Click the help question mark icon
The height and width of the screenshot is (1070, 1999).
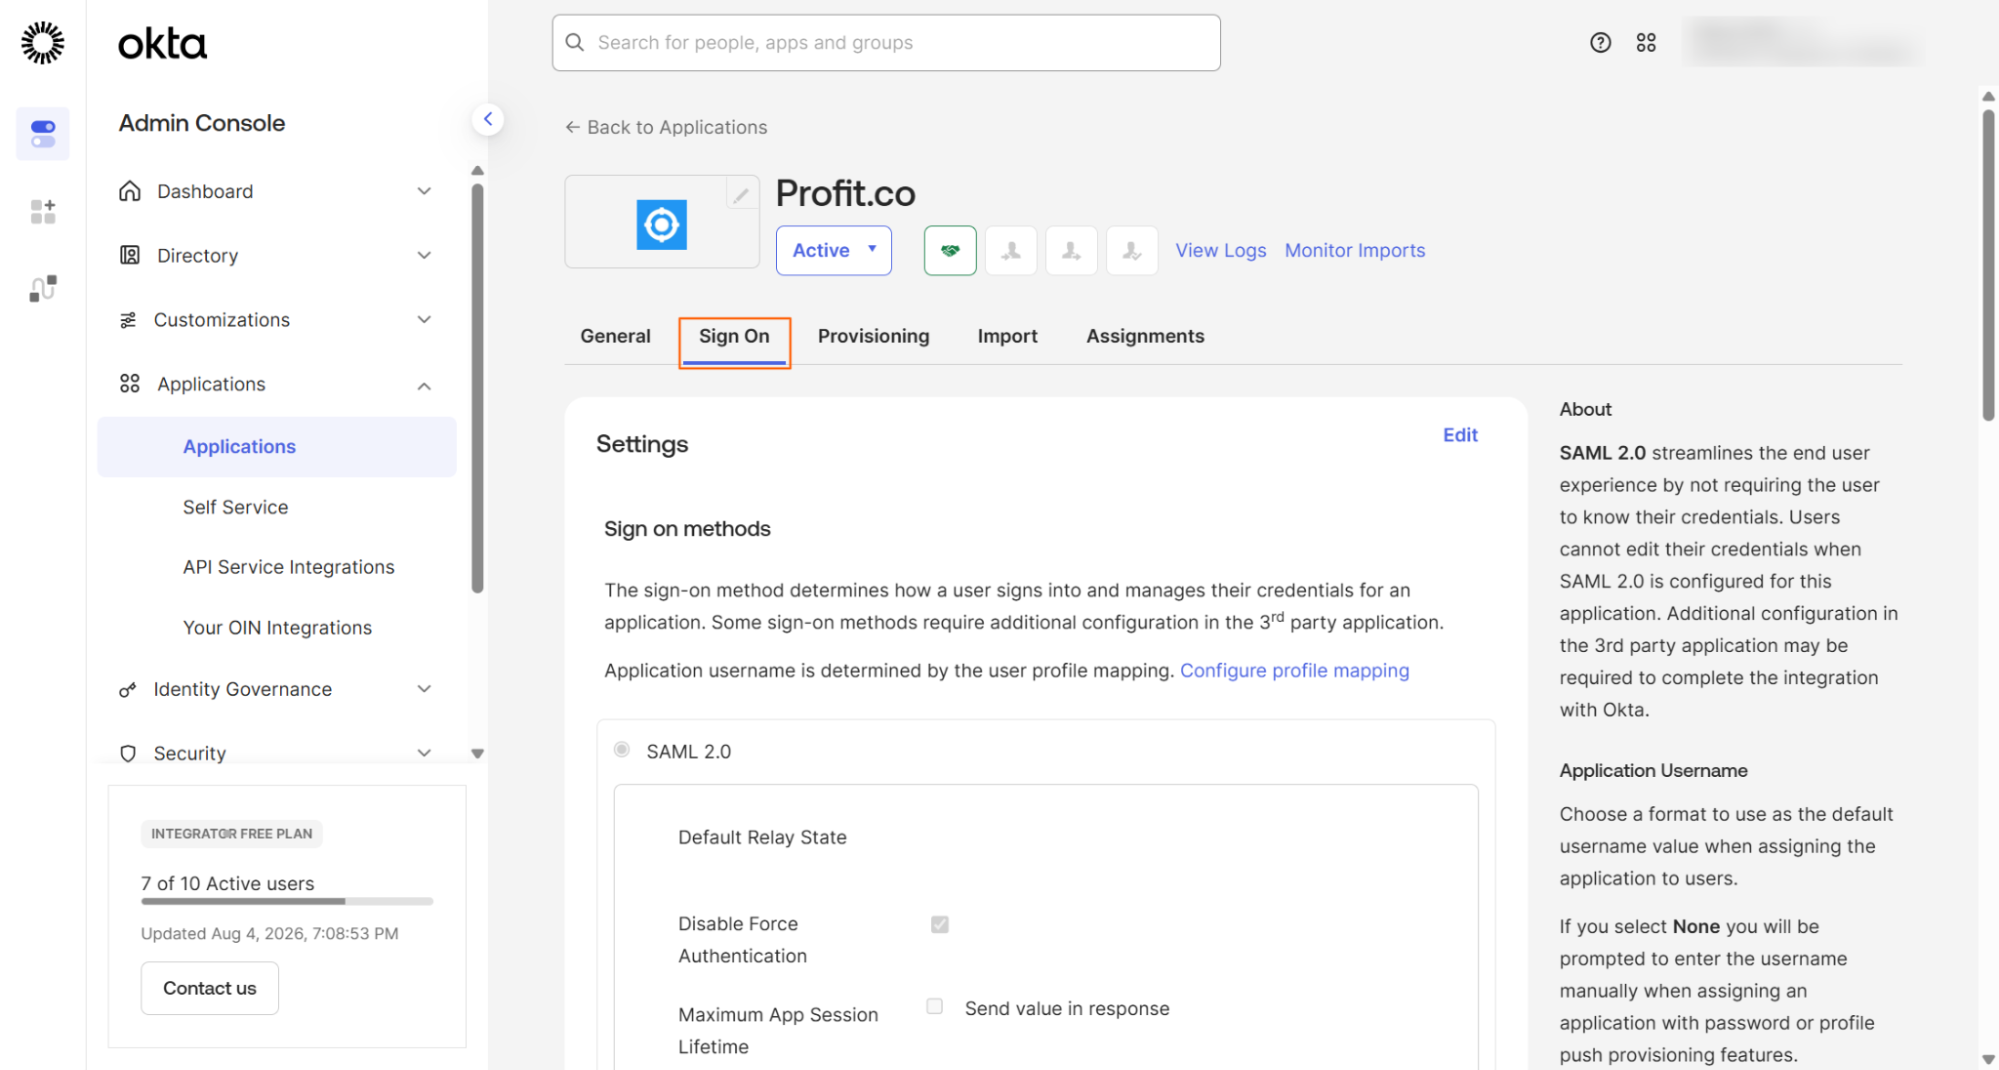(1600, 42)
